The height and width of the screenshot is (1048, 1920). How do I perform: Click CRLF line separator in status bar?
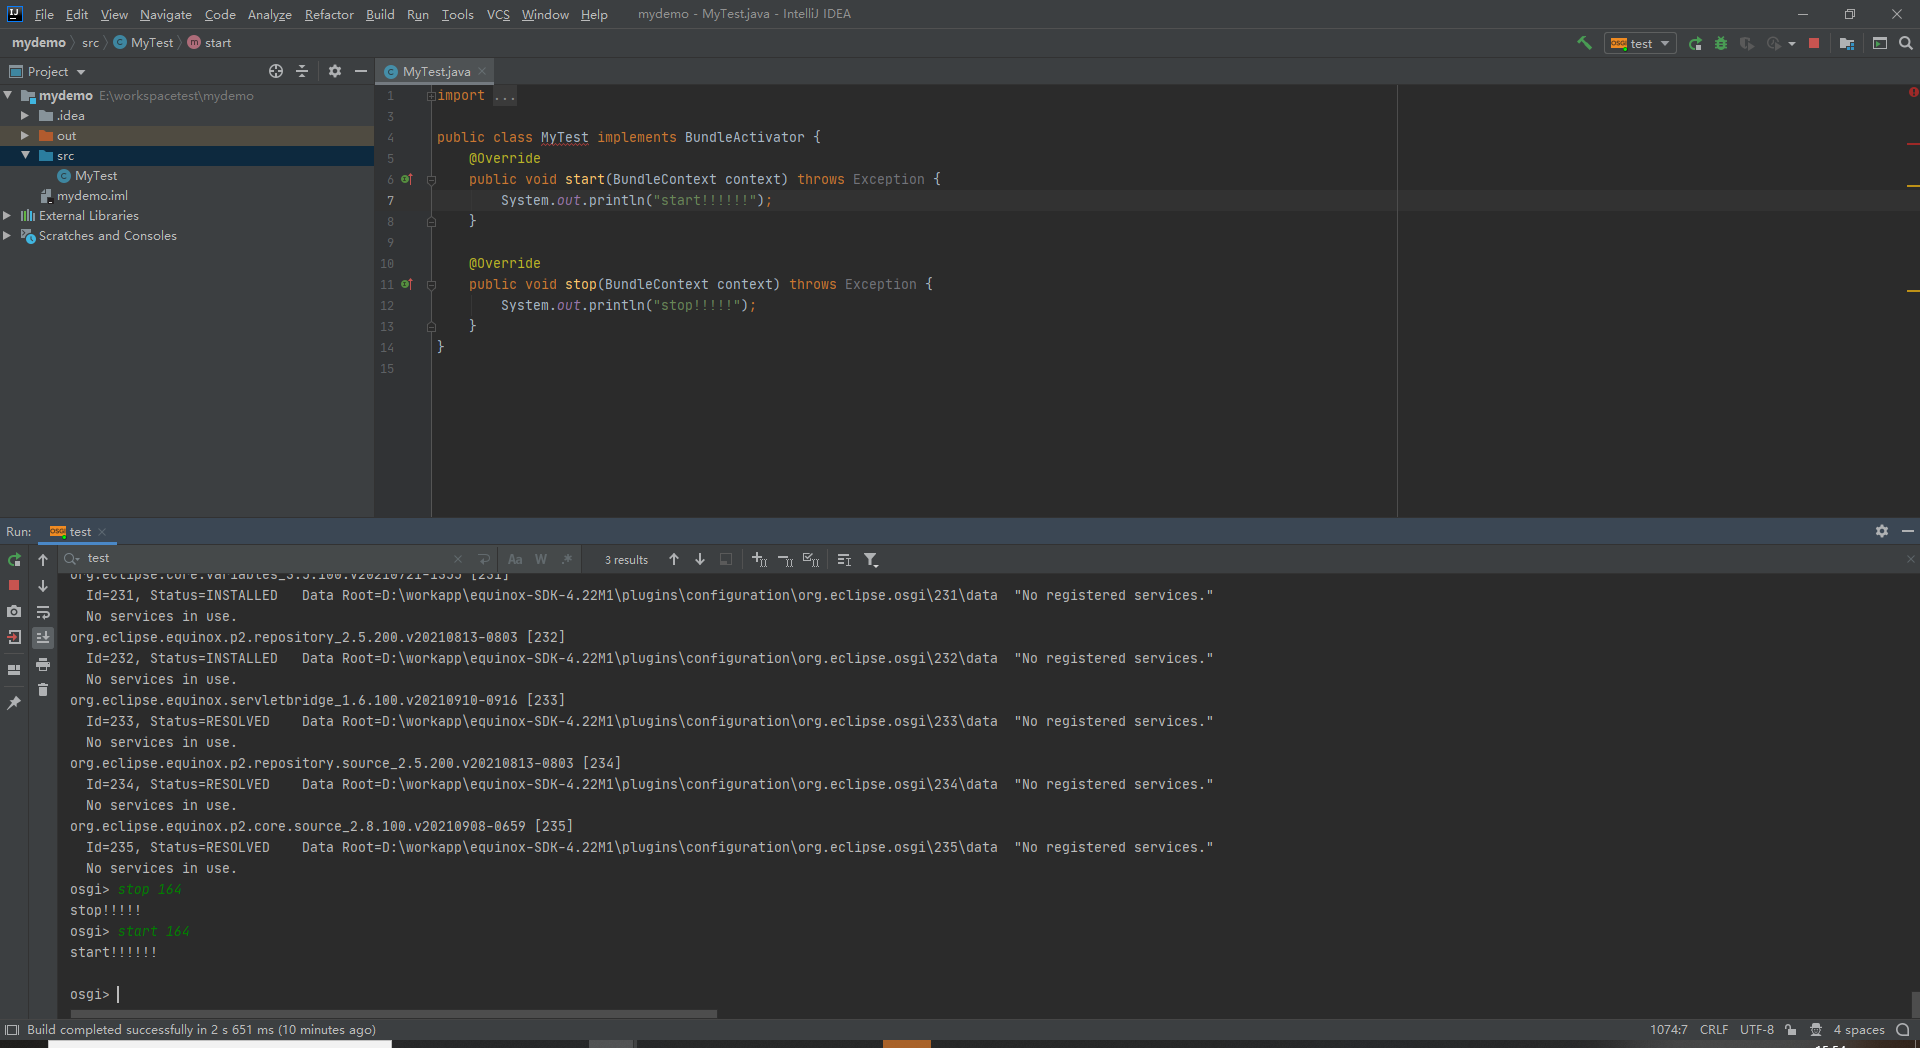click(1714, 1030)
